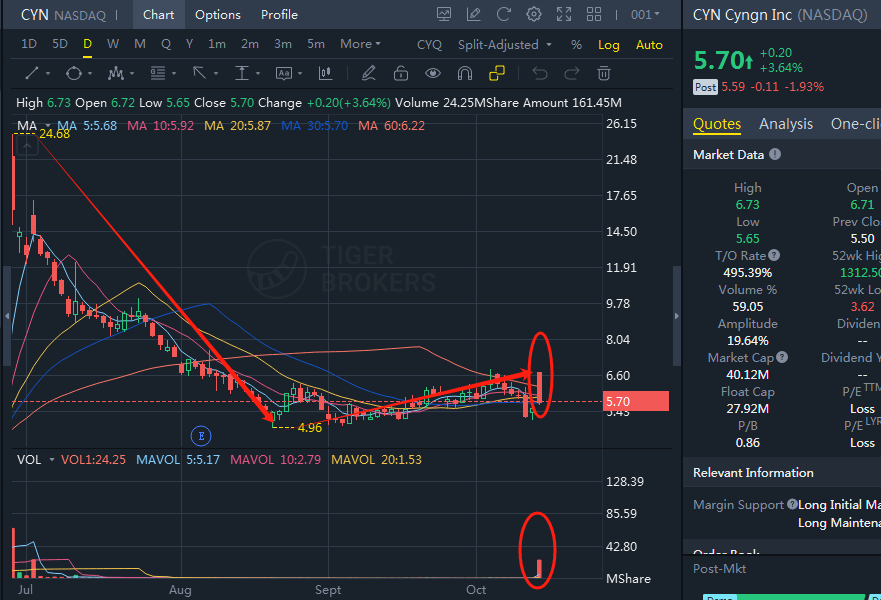Select the 5D timeframe
The width and height of the screenshot is (881, 600).
pyautogui.click(x=60, y=44)
